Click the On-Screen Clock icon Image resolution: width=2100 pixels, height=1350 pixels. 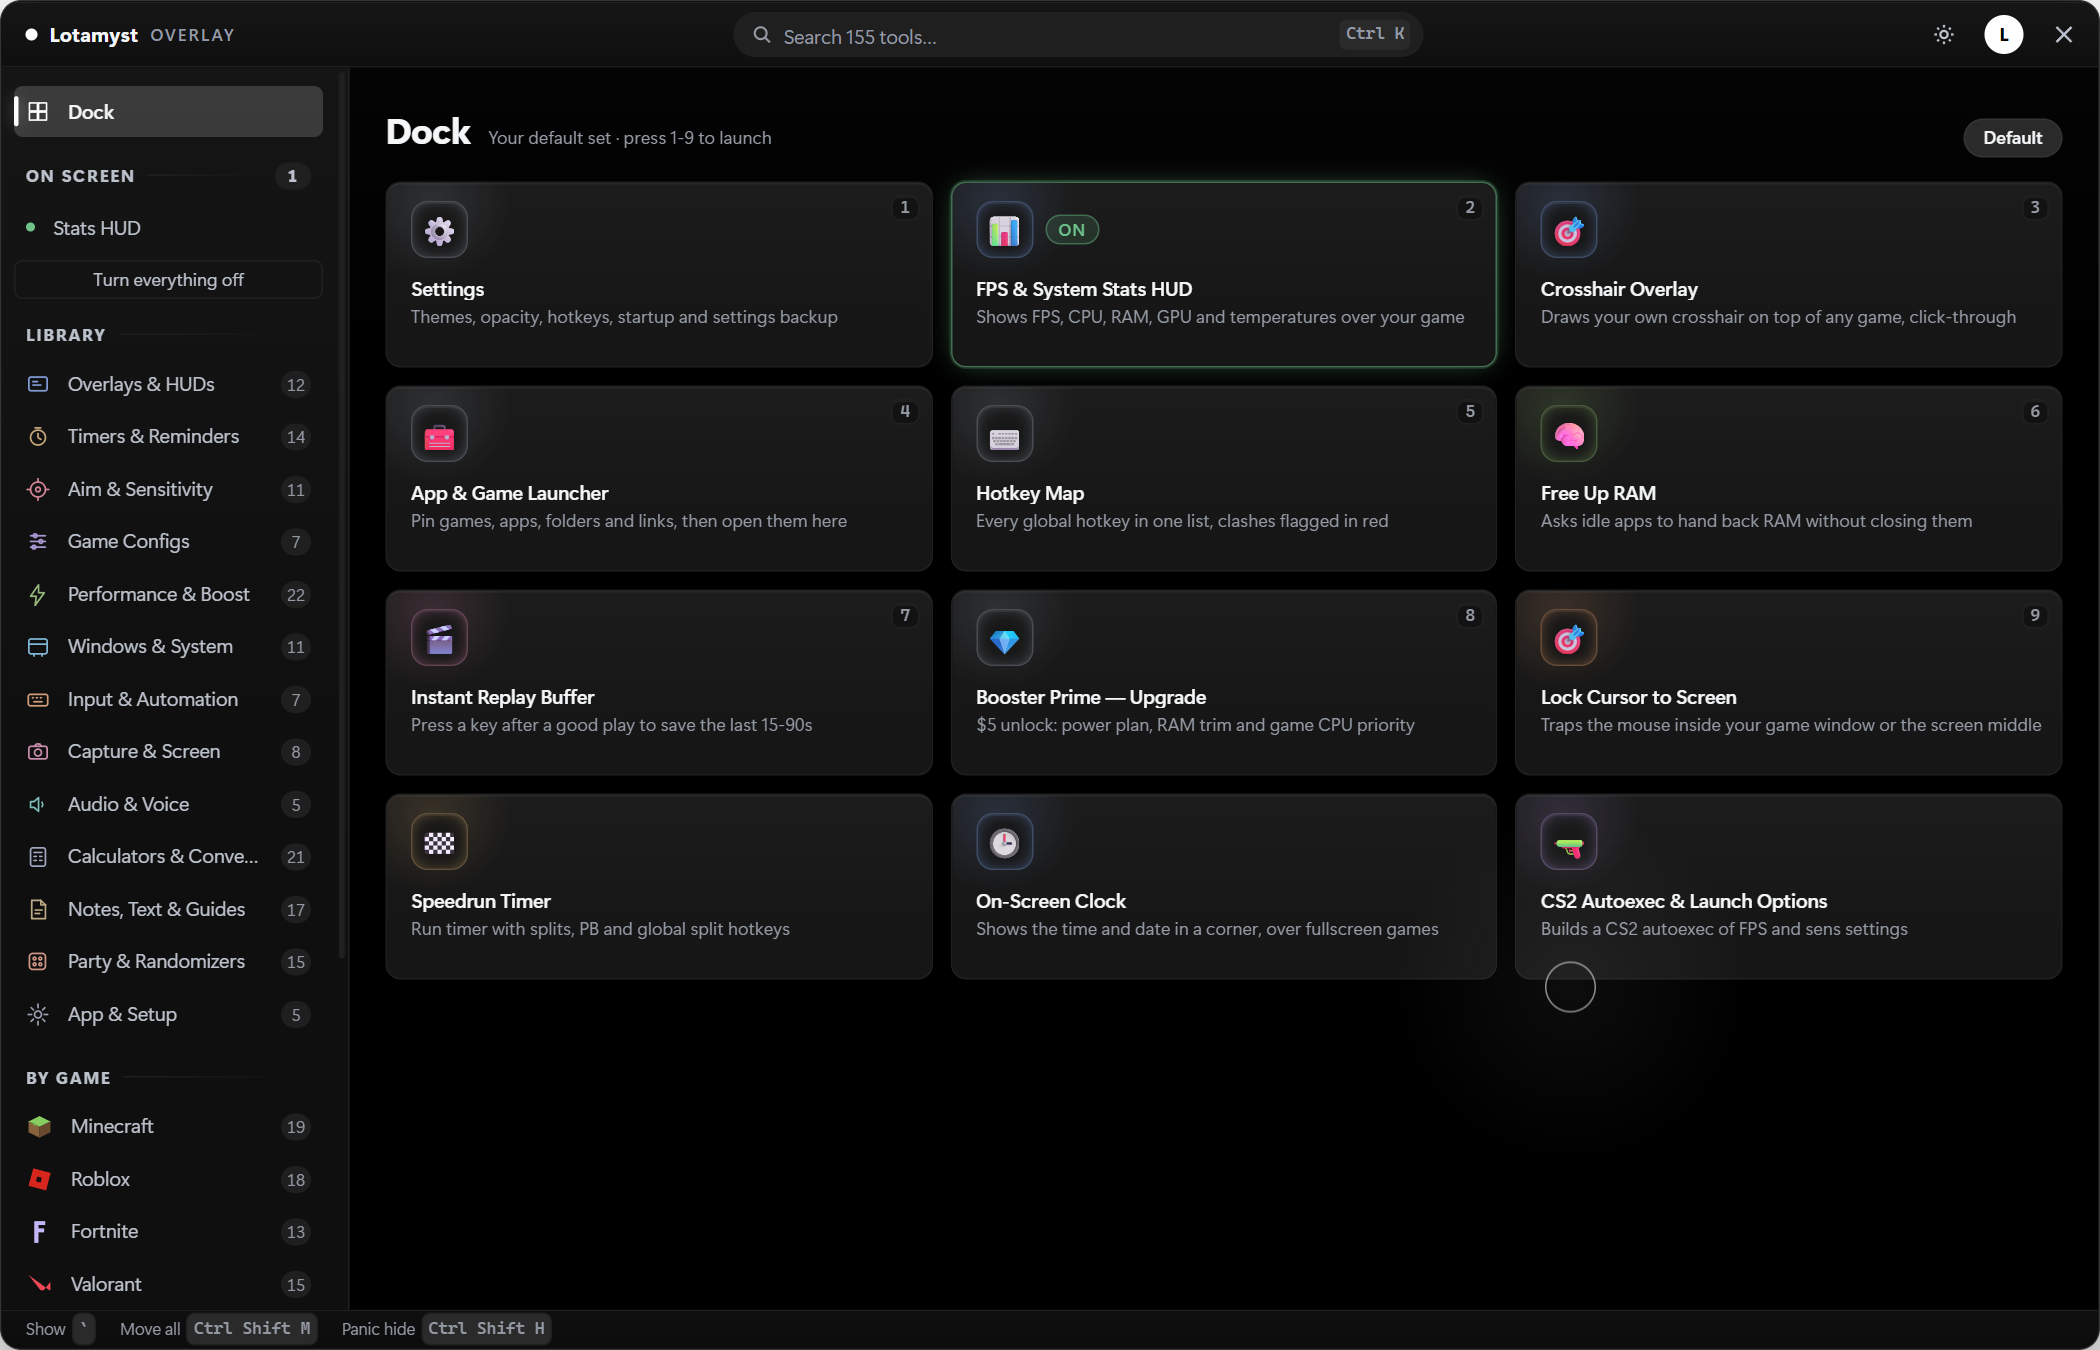pyautogui.click(x=1004, y=843)
